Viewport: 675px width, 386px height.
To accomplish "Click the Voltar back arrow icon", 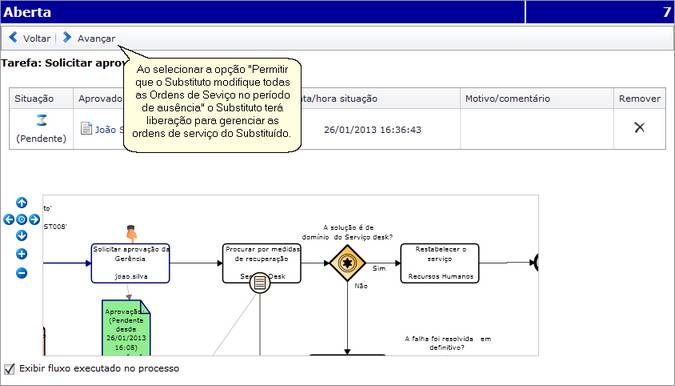I will [x=13, y=37].
